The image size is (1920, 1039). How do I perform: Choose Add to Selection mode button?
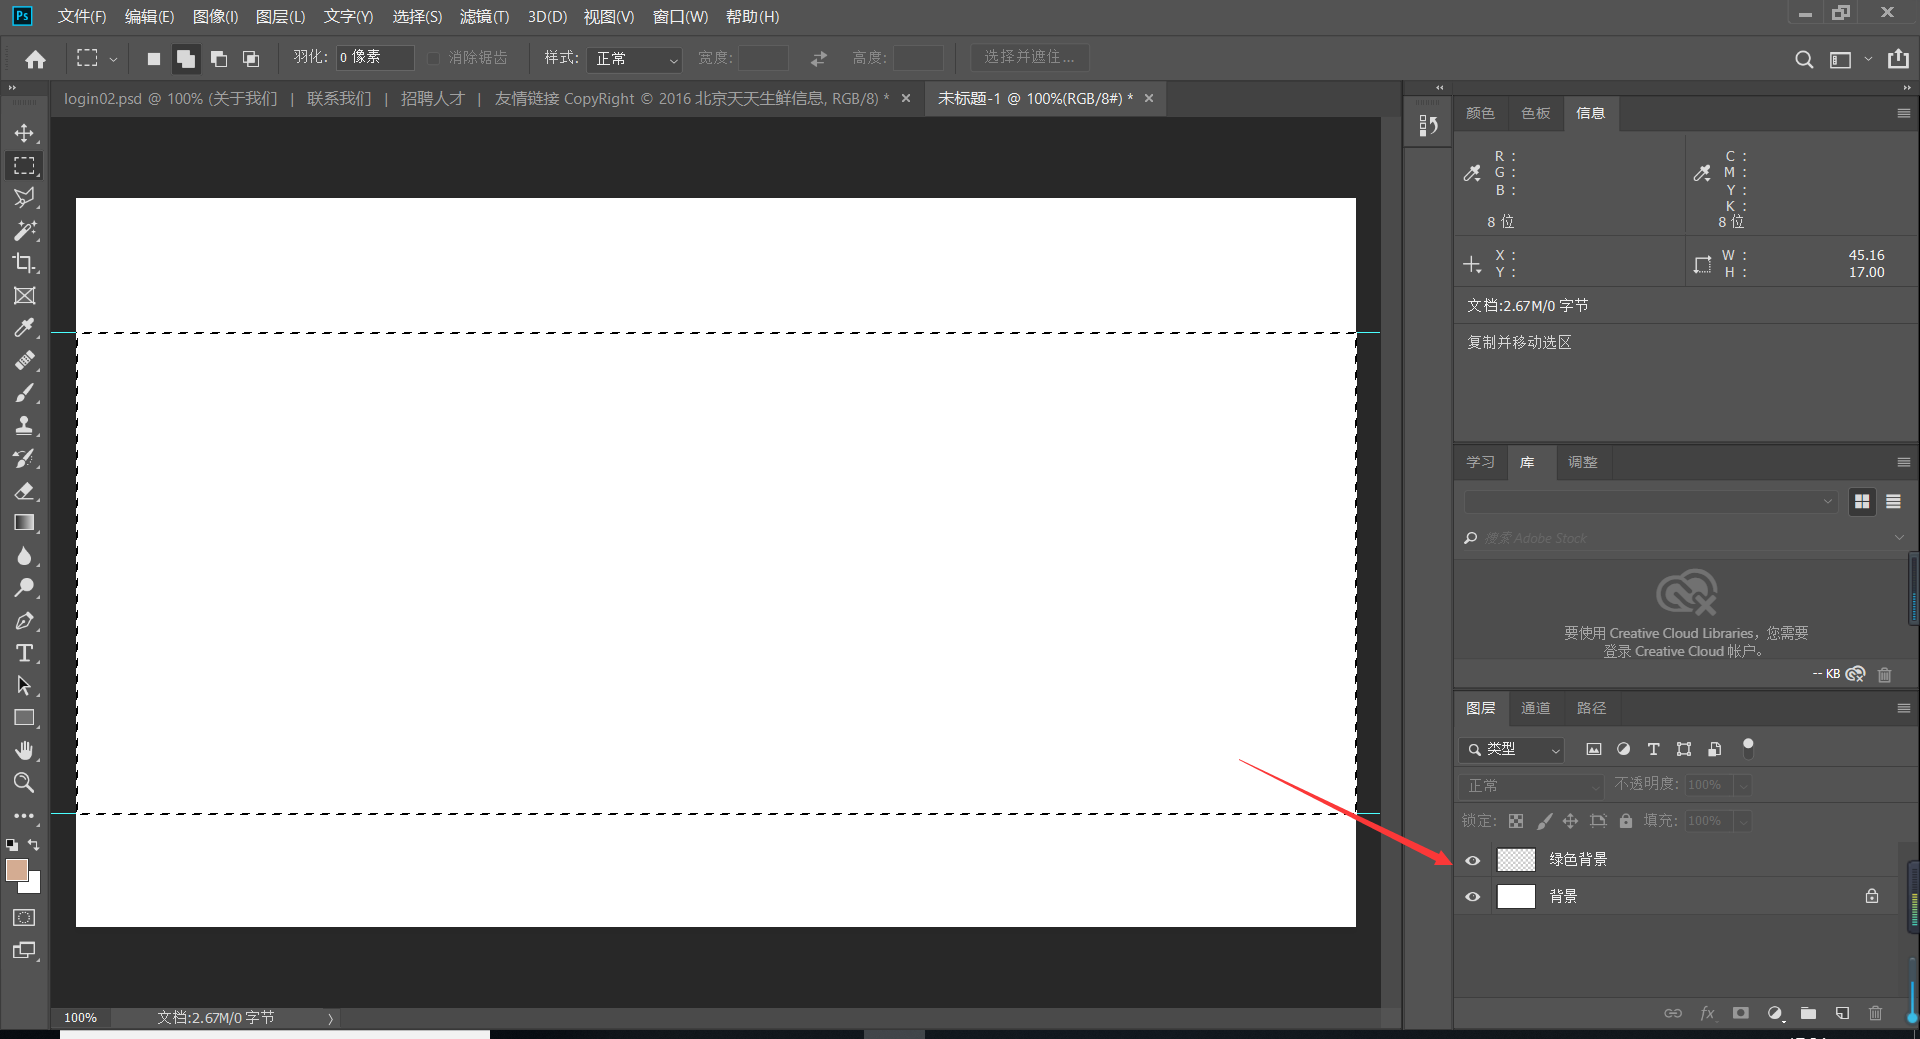point(185,59)
